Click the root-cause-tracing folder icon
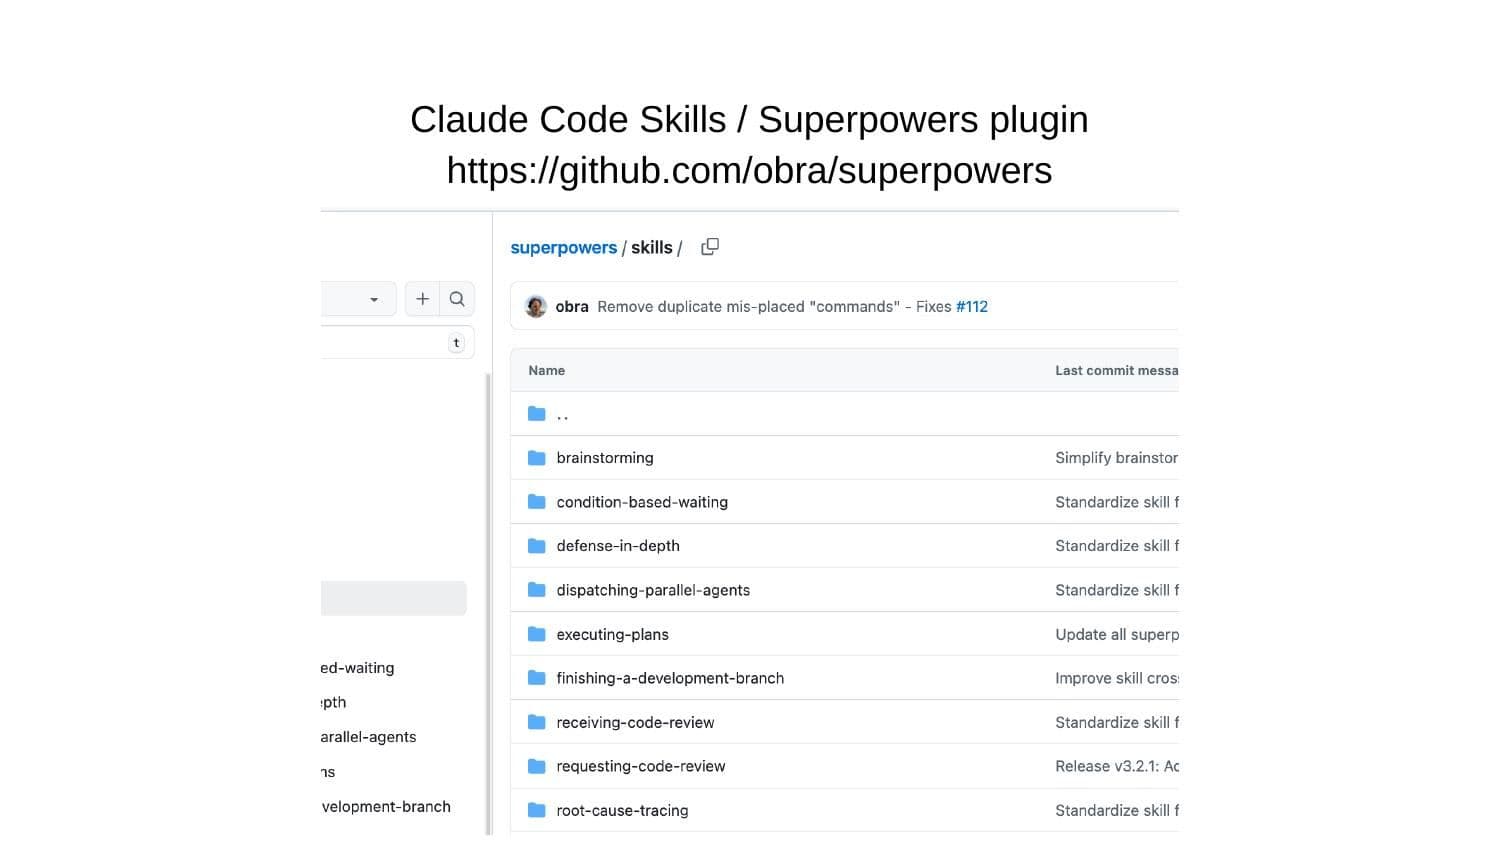Viewport: 1500px width, 844px height. click(537, 810)
